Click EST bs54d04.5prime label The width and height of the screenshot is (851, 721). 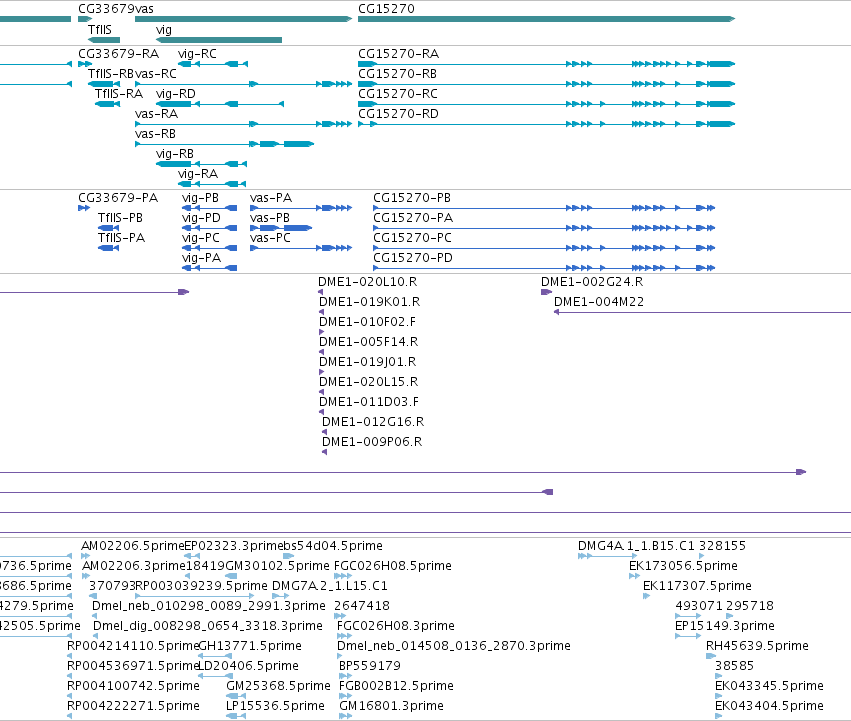tap(333, 546)
